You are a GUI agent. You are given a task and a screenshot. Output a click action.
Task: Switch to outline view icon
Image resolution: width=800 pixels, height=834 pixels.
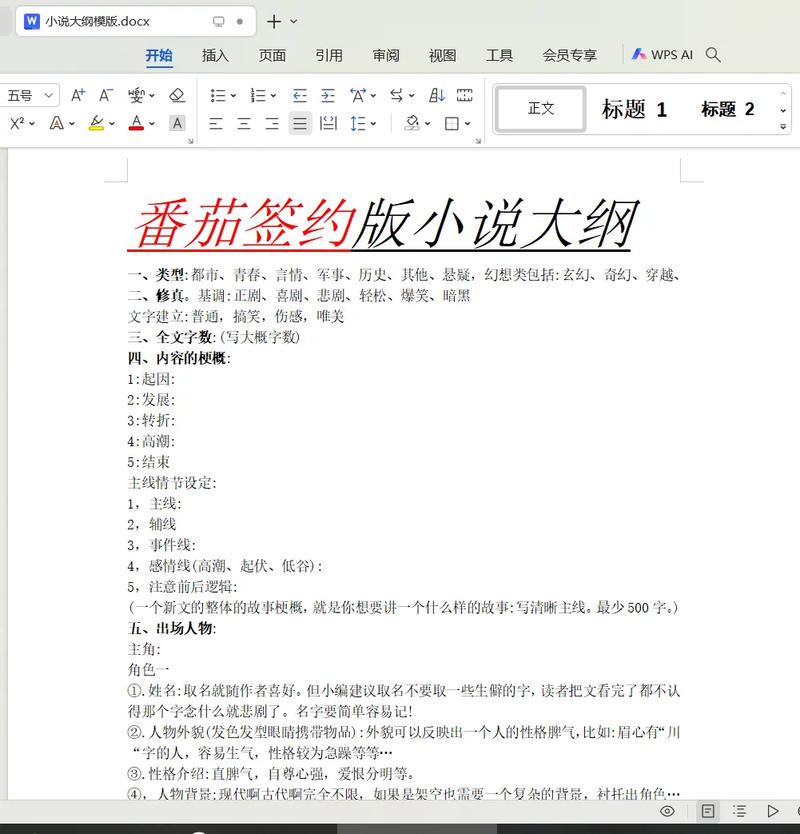739,811
